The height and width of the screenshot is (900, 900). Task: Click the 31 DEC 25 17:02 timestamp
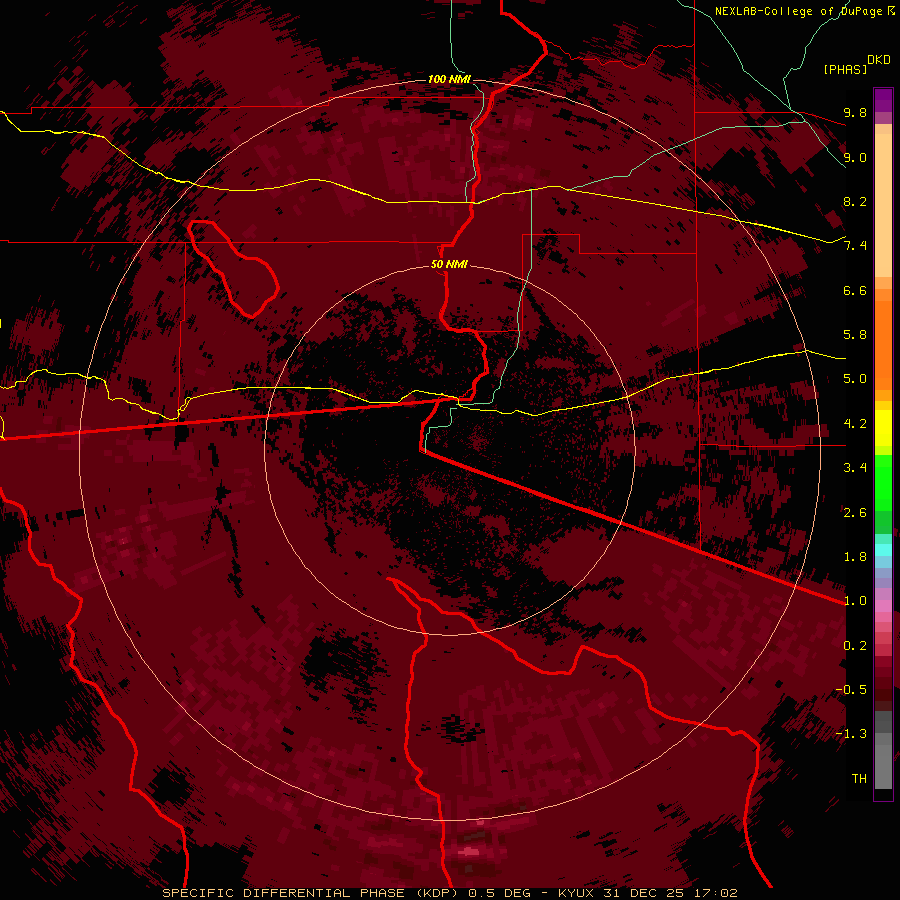coord(670,893)
